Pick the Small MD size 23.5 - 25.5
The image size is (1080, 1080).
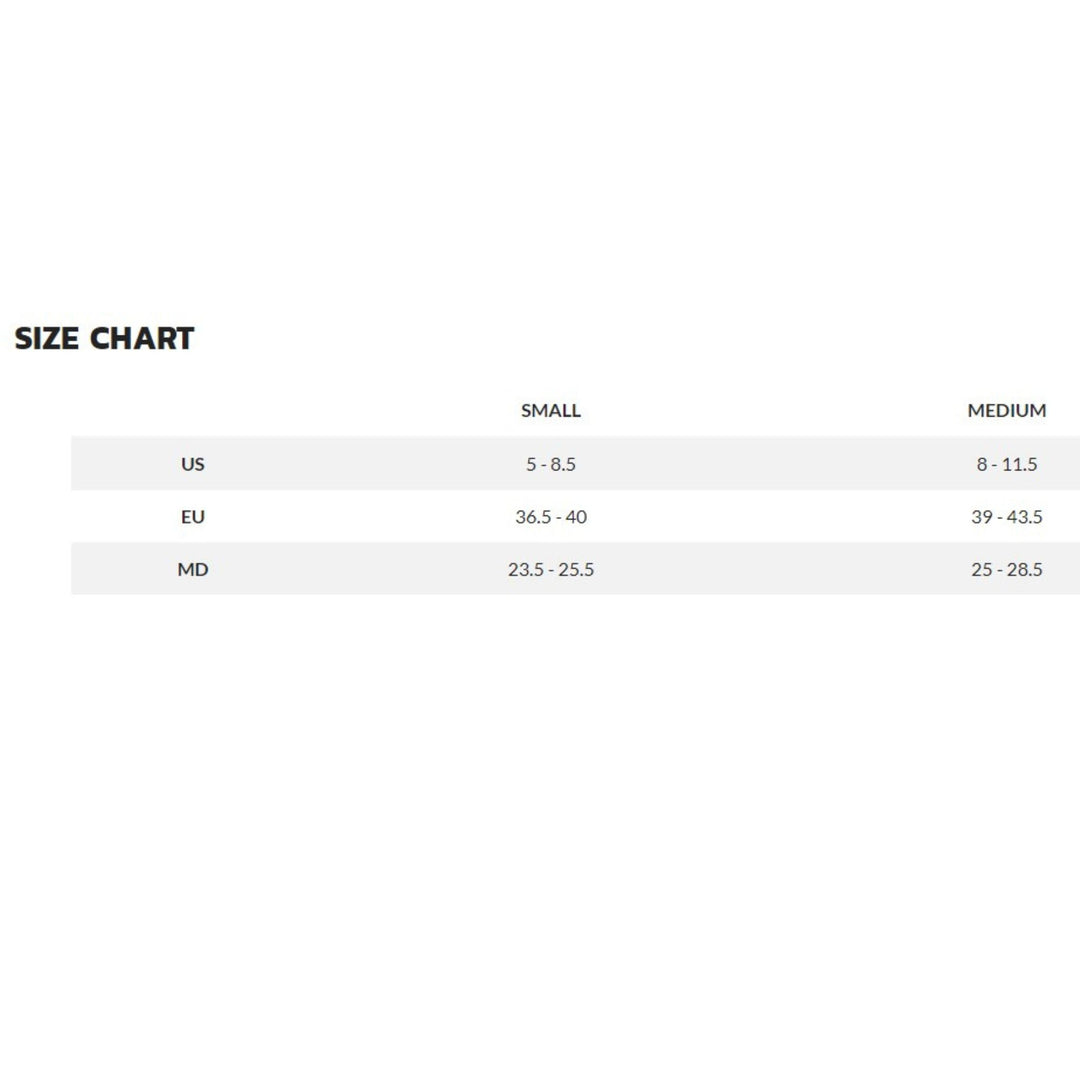tap(551, 570)
